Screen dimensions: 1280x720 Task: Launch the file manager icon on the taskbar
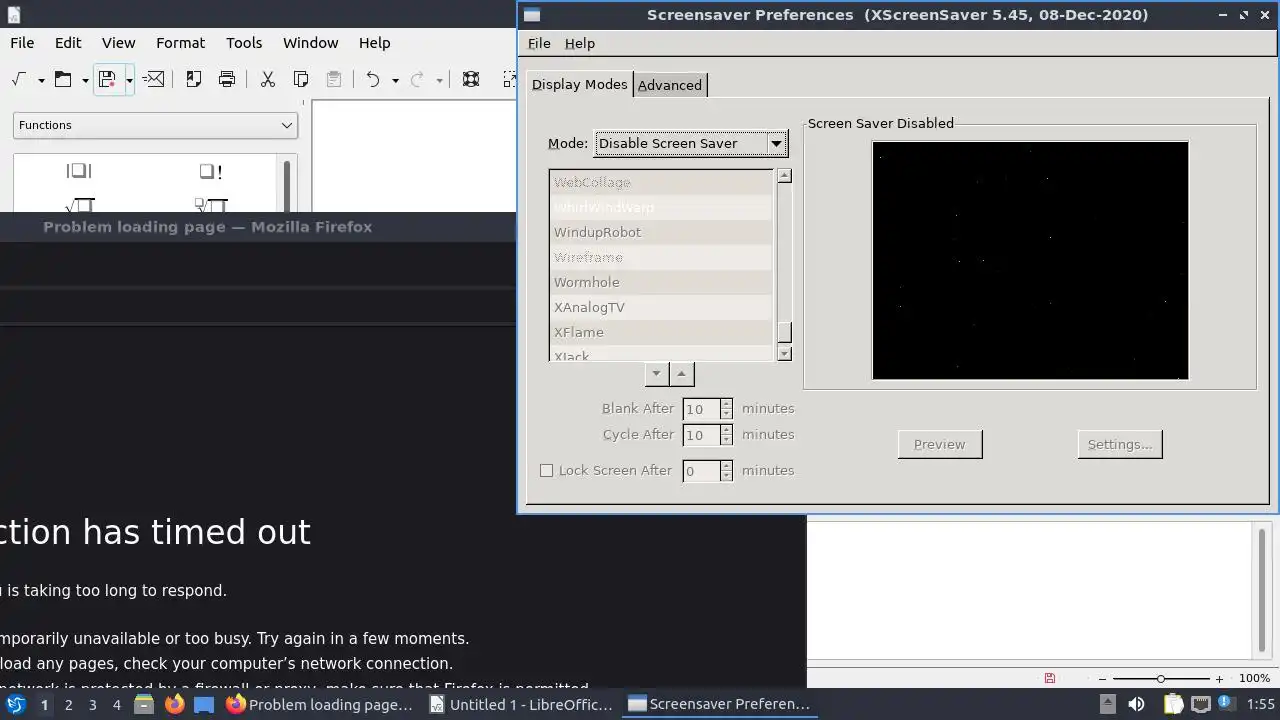pyautogui.click(x=143, y=704)
